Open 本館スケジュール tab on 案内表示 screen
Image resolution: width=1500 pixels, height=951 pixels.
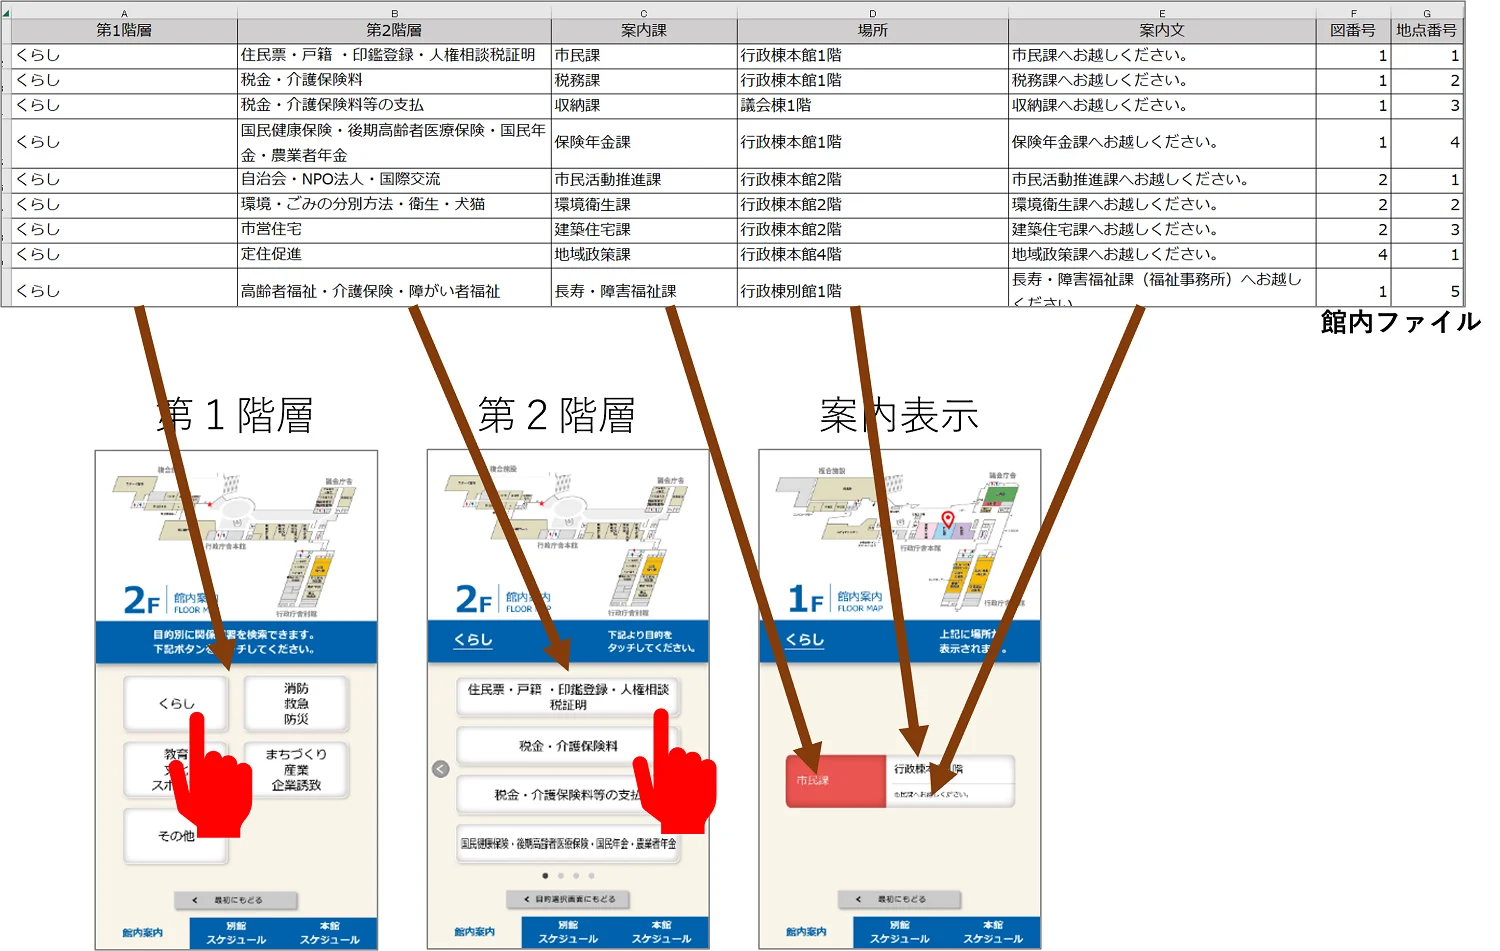click(x=993, y=933)
